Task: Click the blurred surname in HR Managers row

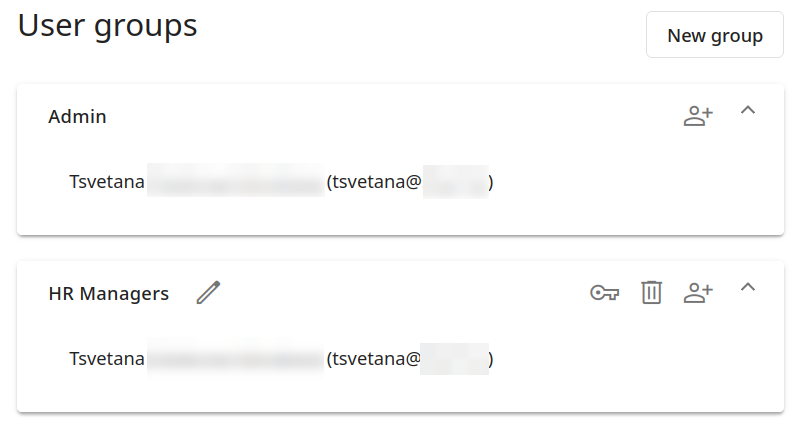Action: (235, 359)
